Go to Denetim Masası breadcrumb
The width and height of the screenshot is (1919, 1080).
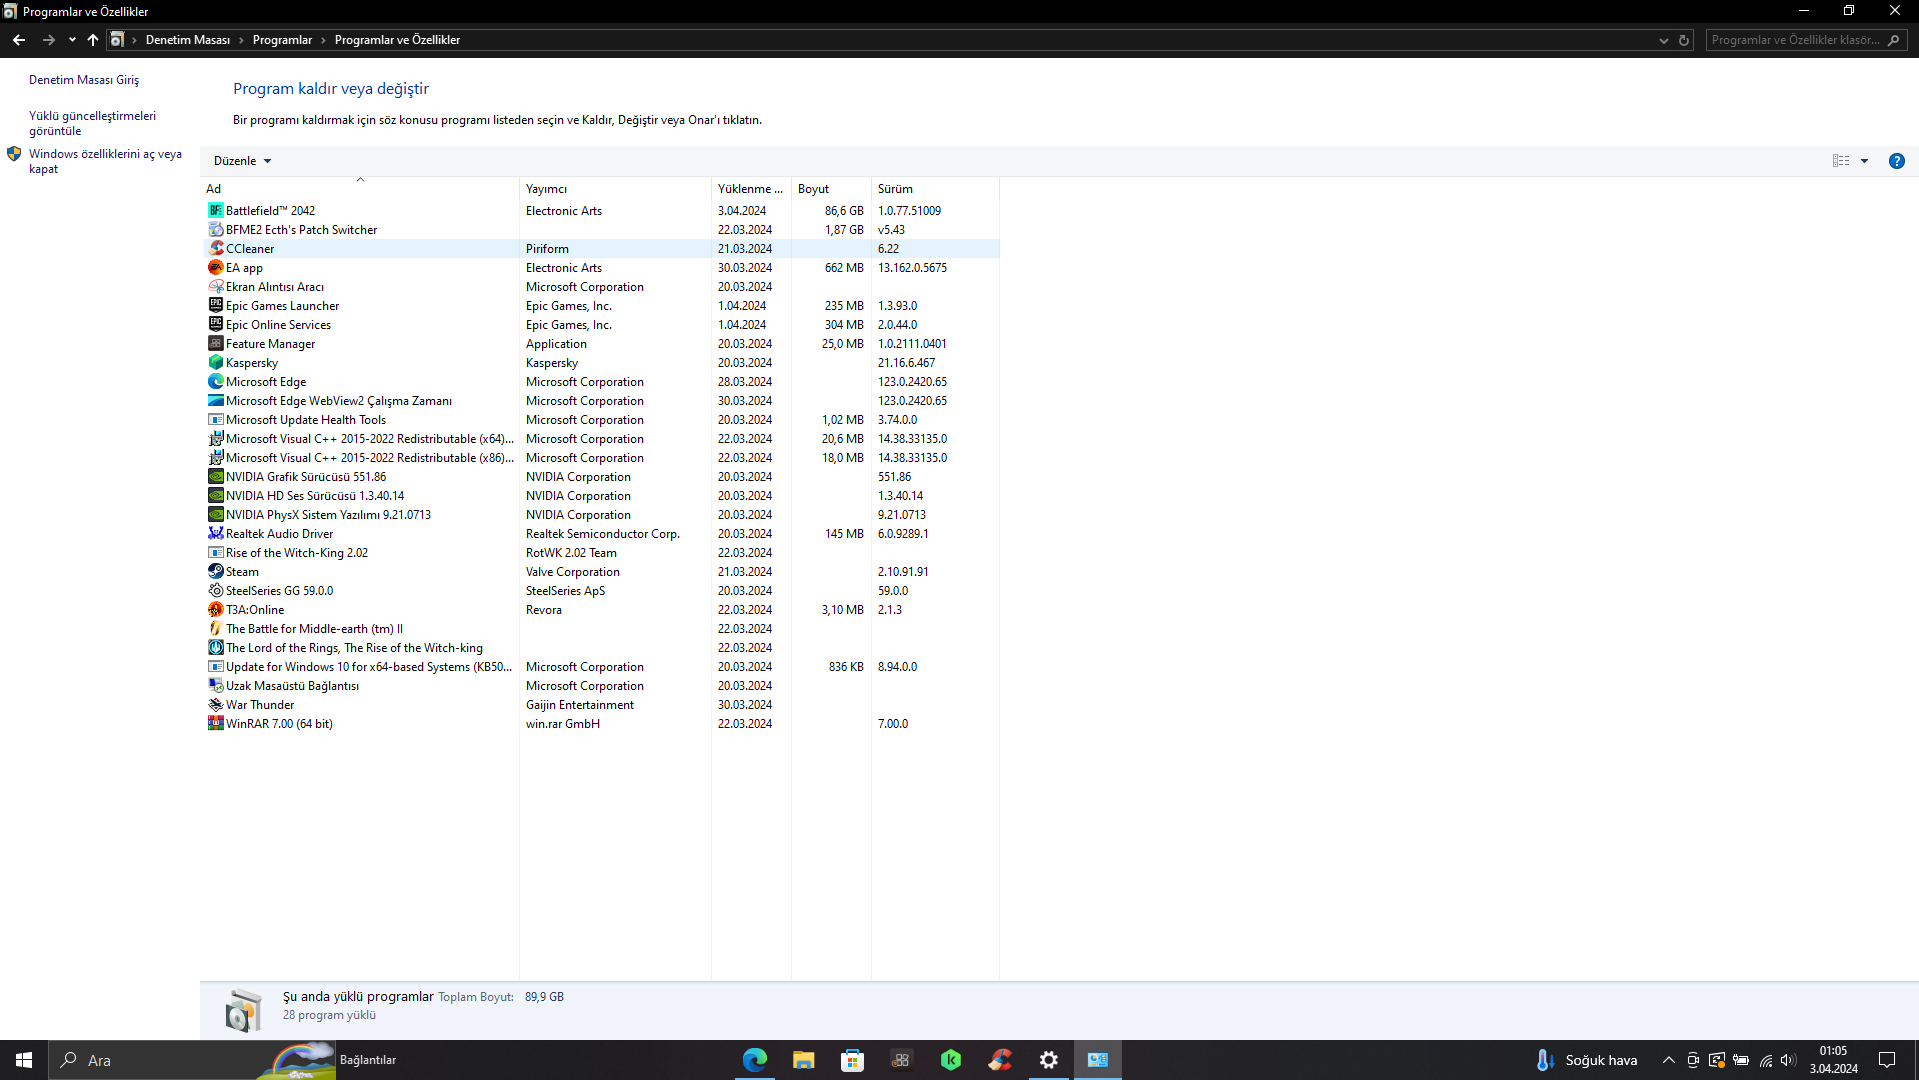coord(188,40)
